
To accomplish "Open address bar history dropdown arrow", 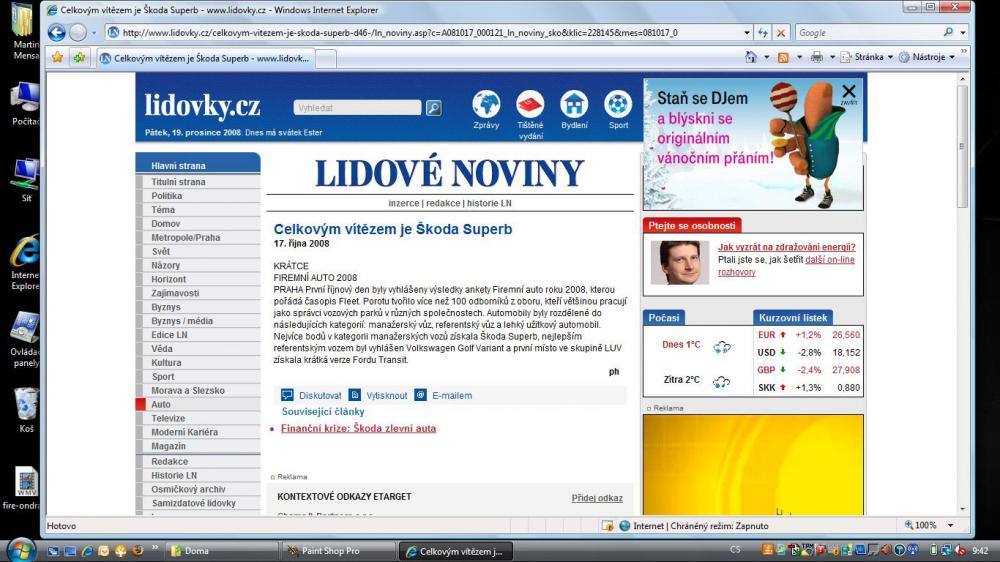I will [747, 32].
